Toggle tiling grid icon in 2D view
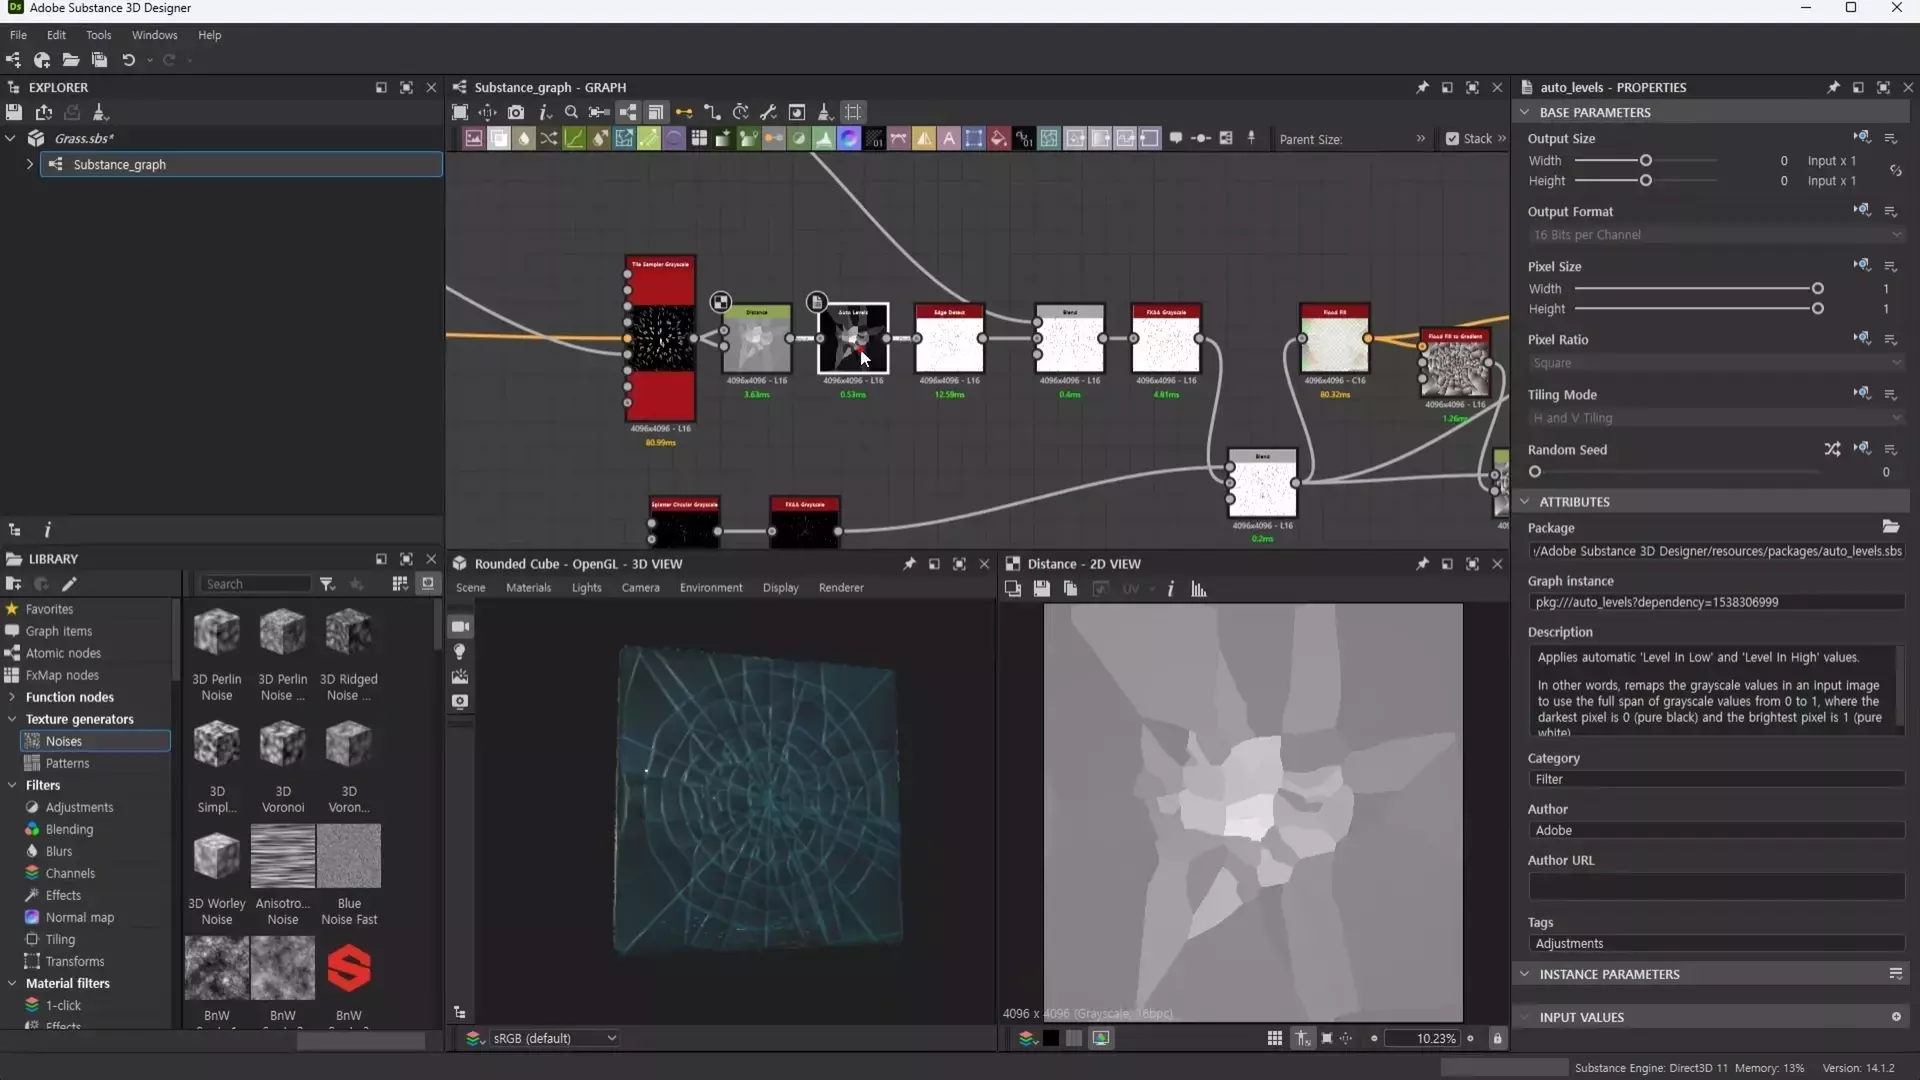Image resolution: width=1920 pixels, height=1080 pixels. click(x=1275, y=1039)
